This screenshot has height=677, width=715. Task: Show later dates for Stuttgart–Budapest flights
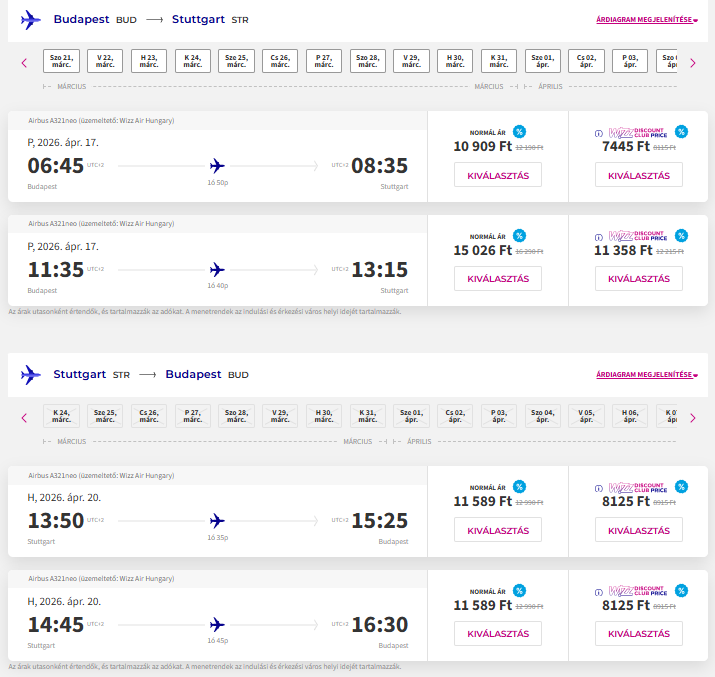pos(693,417)
